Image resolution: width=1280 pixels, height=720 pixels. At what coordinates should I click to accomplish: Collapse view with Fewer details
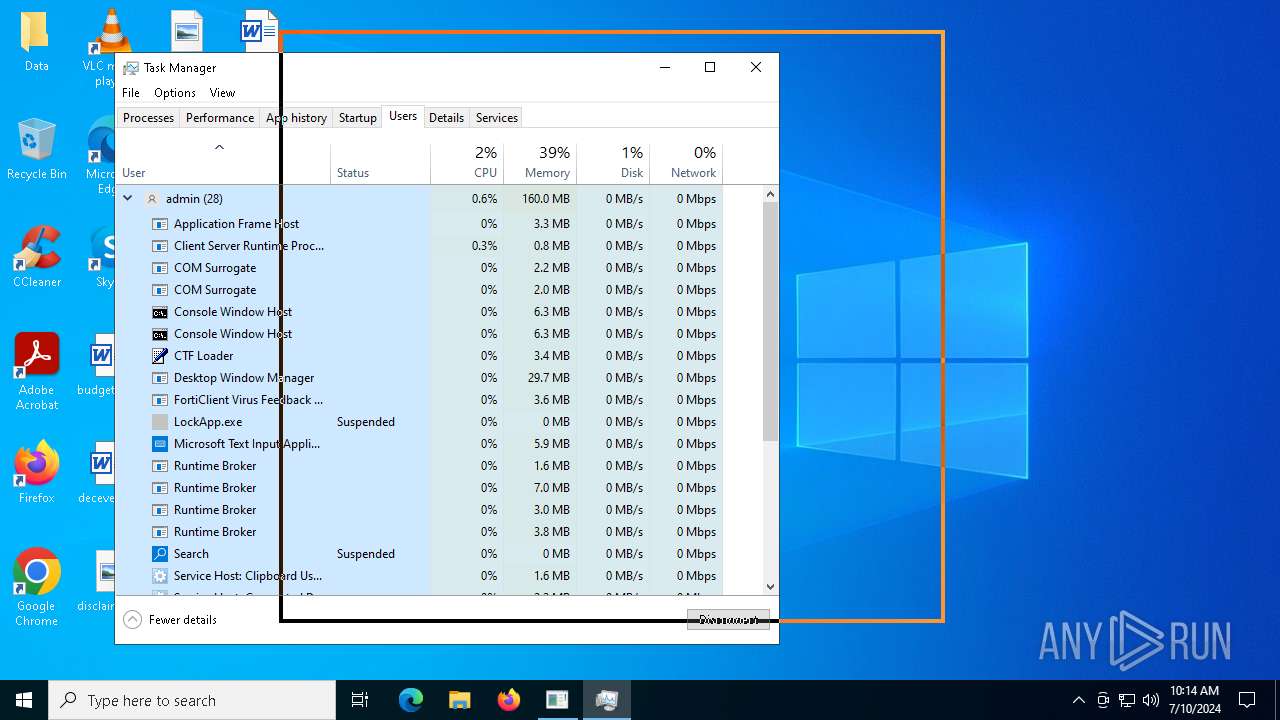[170, 620]
